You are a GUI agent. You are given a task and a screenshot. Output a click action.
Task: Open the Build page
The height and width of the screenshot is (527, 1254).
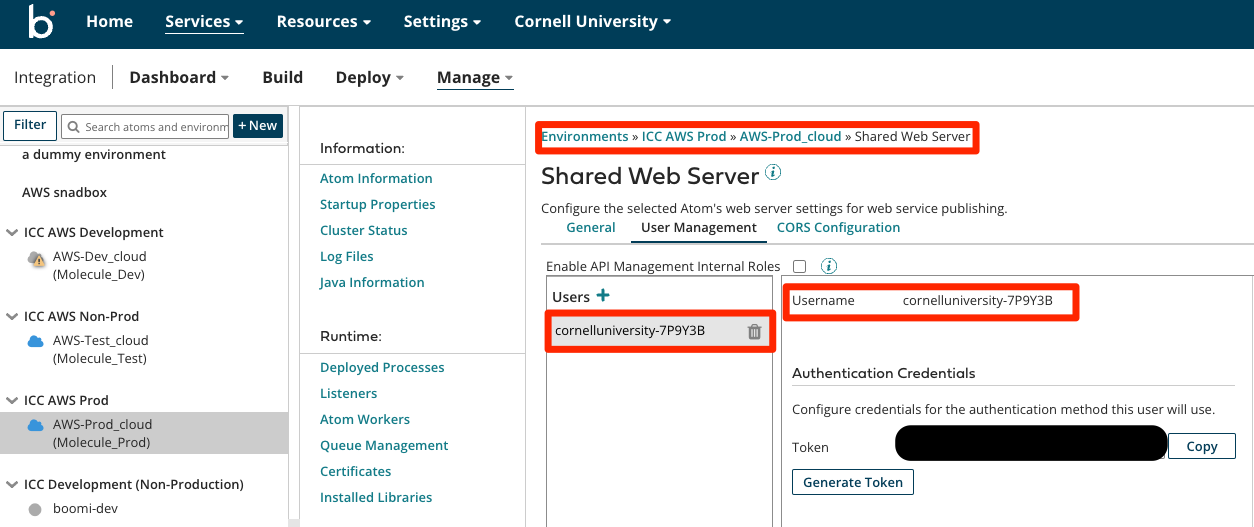(x=283, y=77)
